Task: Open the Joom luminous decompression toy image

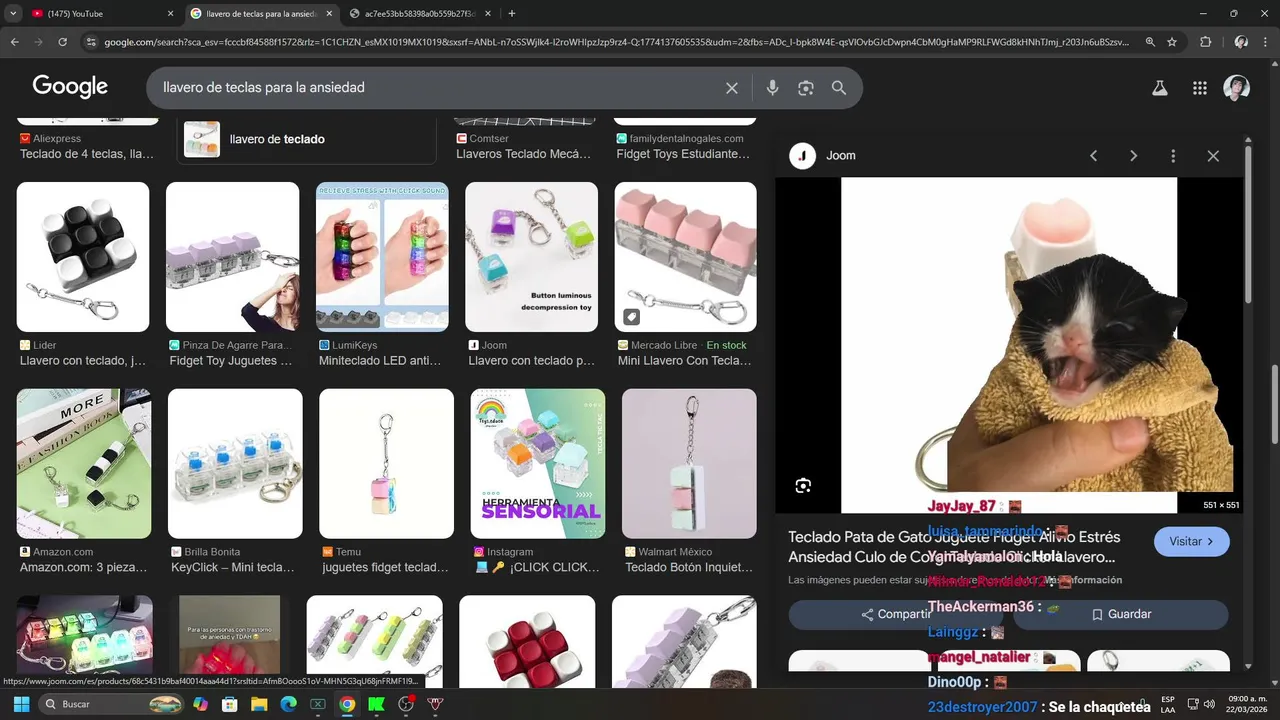Action: click(x=531, y=257)
